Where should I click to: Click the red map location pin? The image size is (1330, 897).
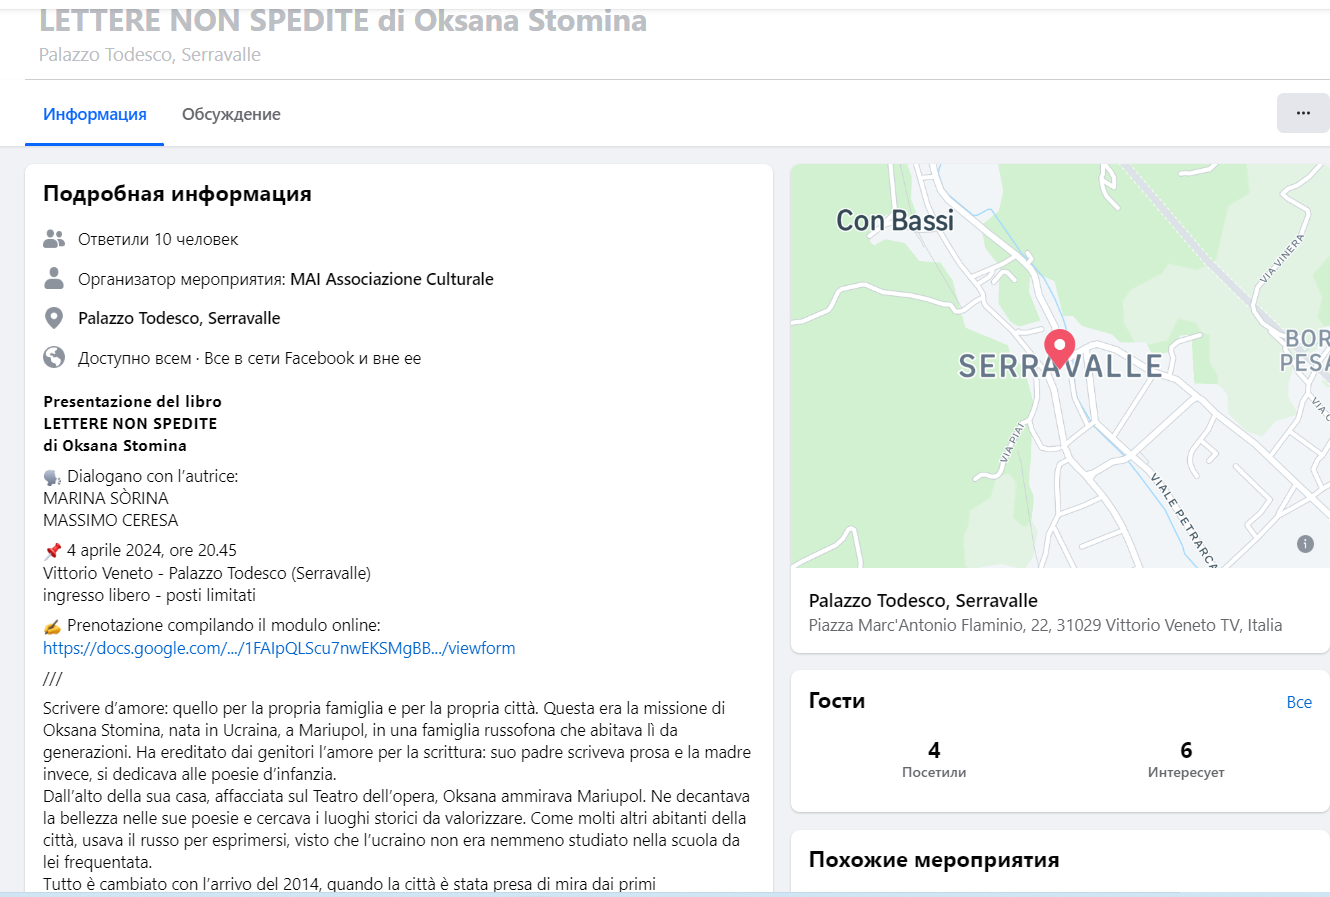click(1060, 349)
